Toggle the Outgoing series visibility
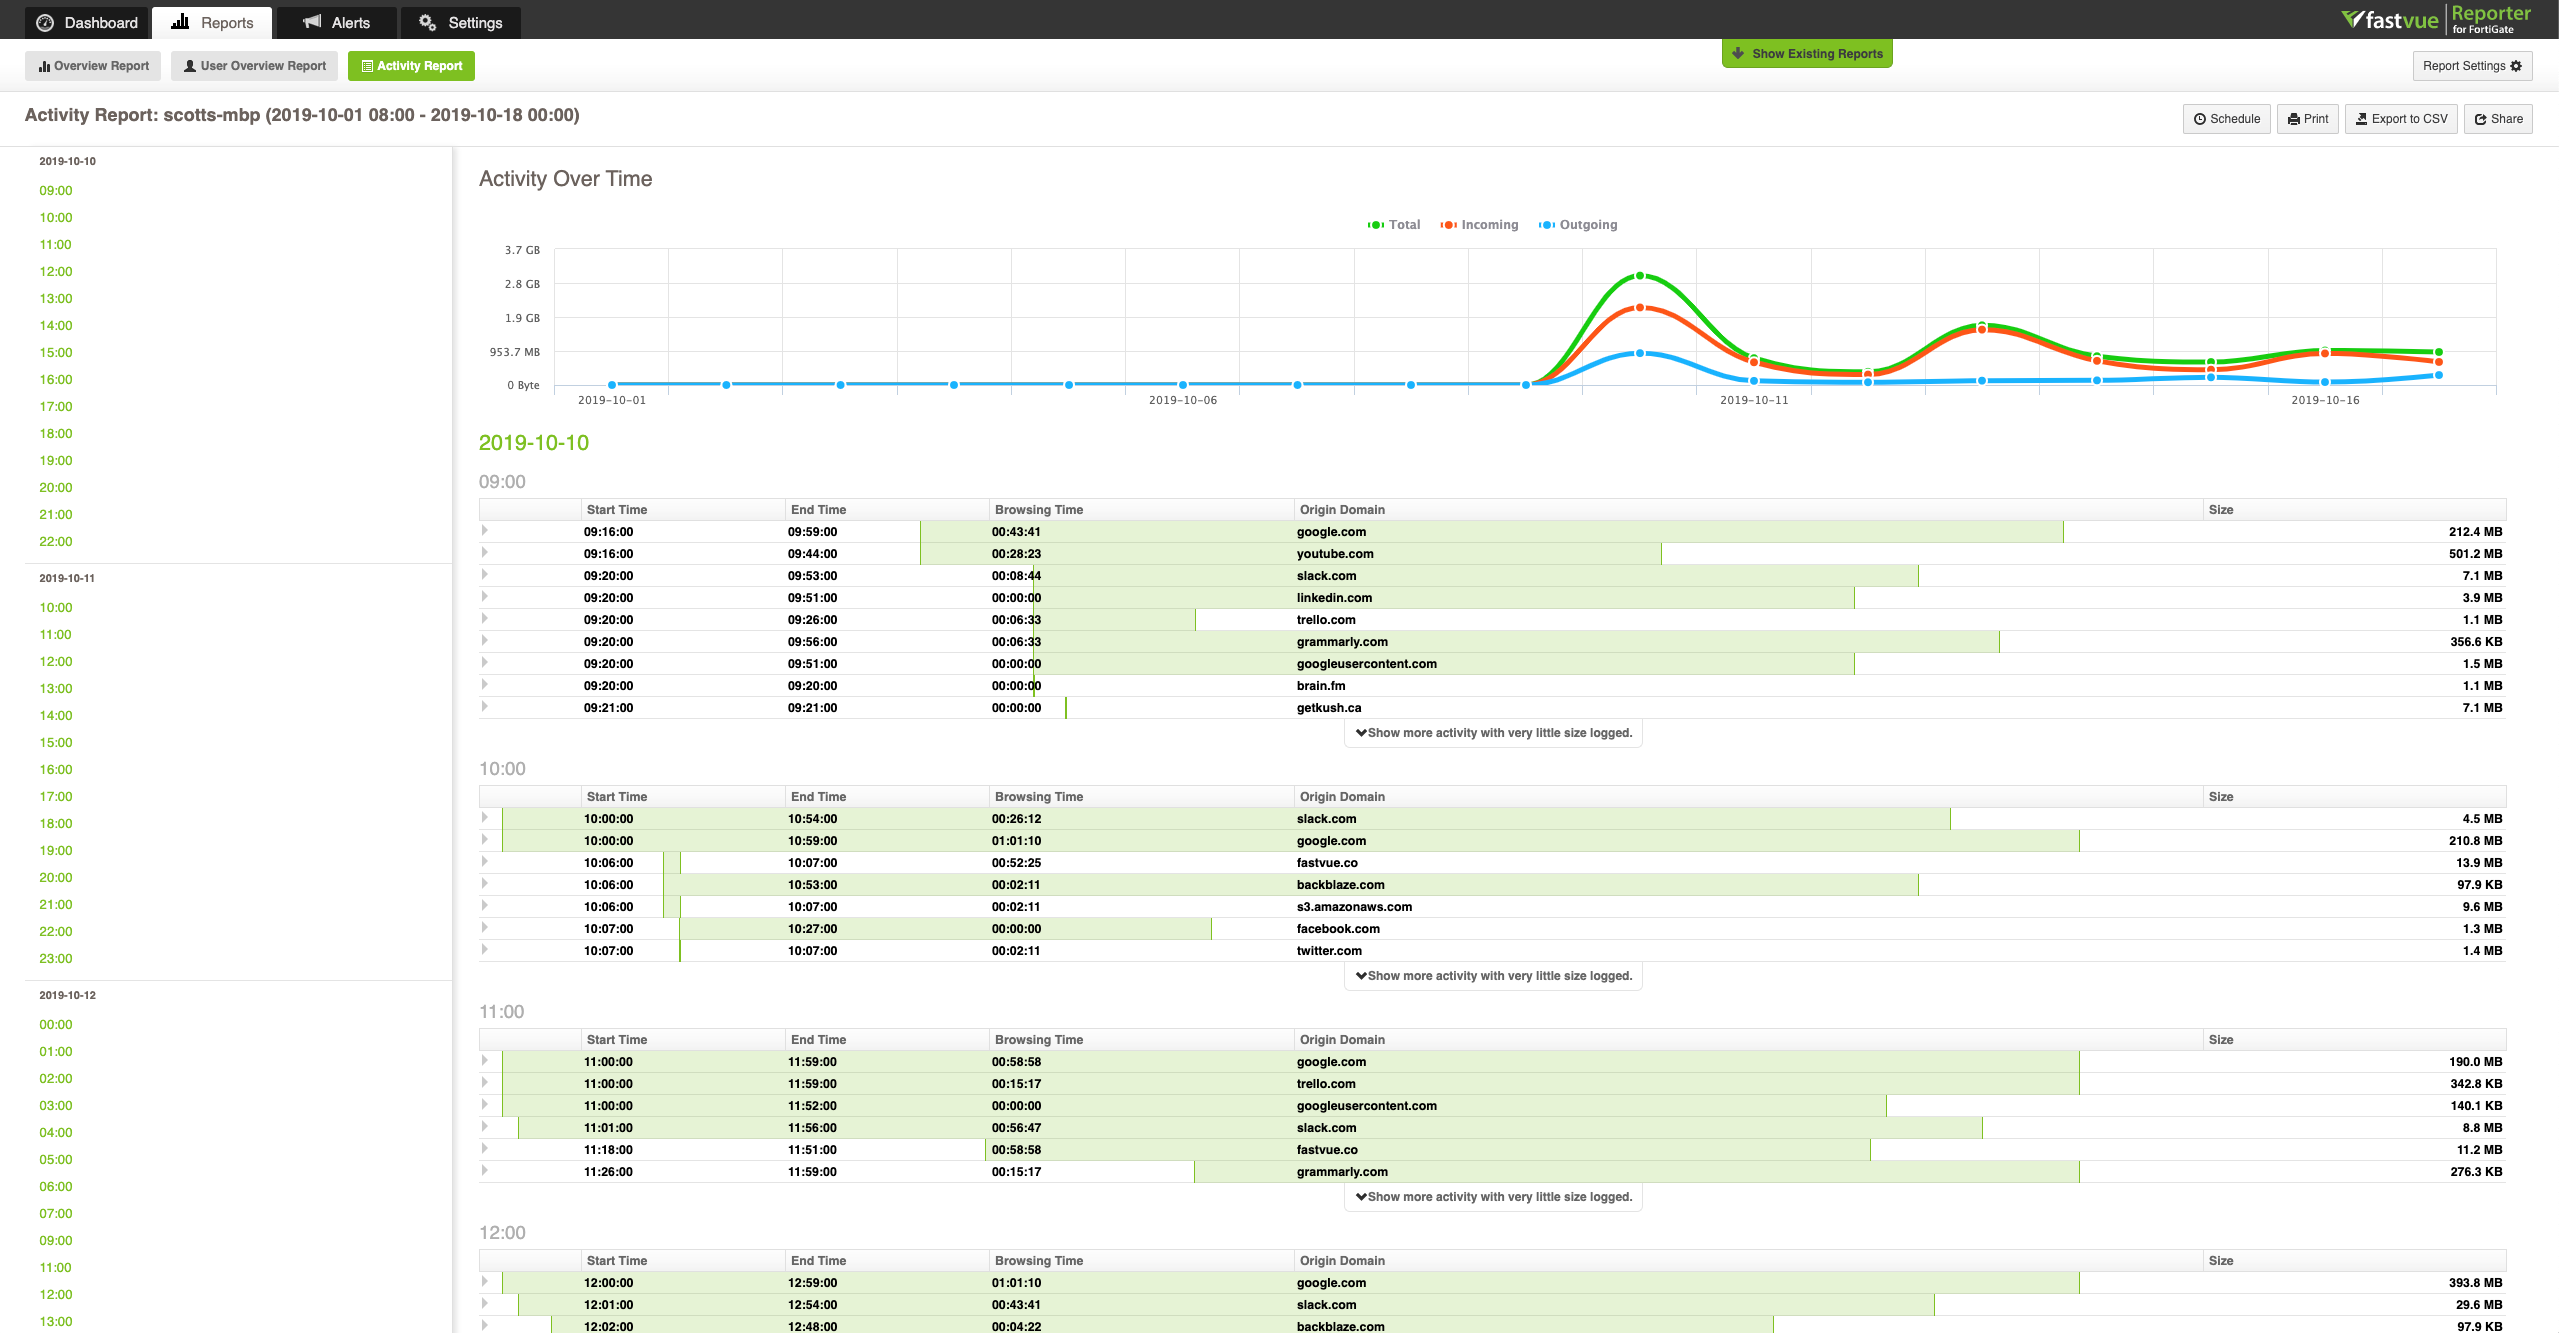2559x1333 pixels. pyautogui.click(x=1577, y=224)
